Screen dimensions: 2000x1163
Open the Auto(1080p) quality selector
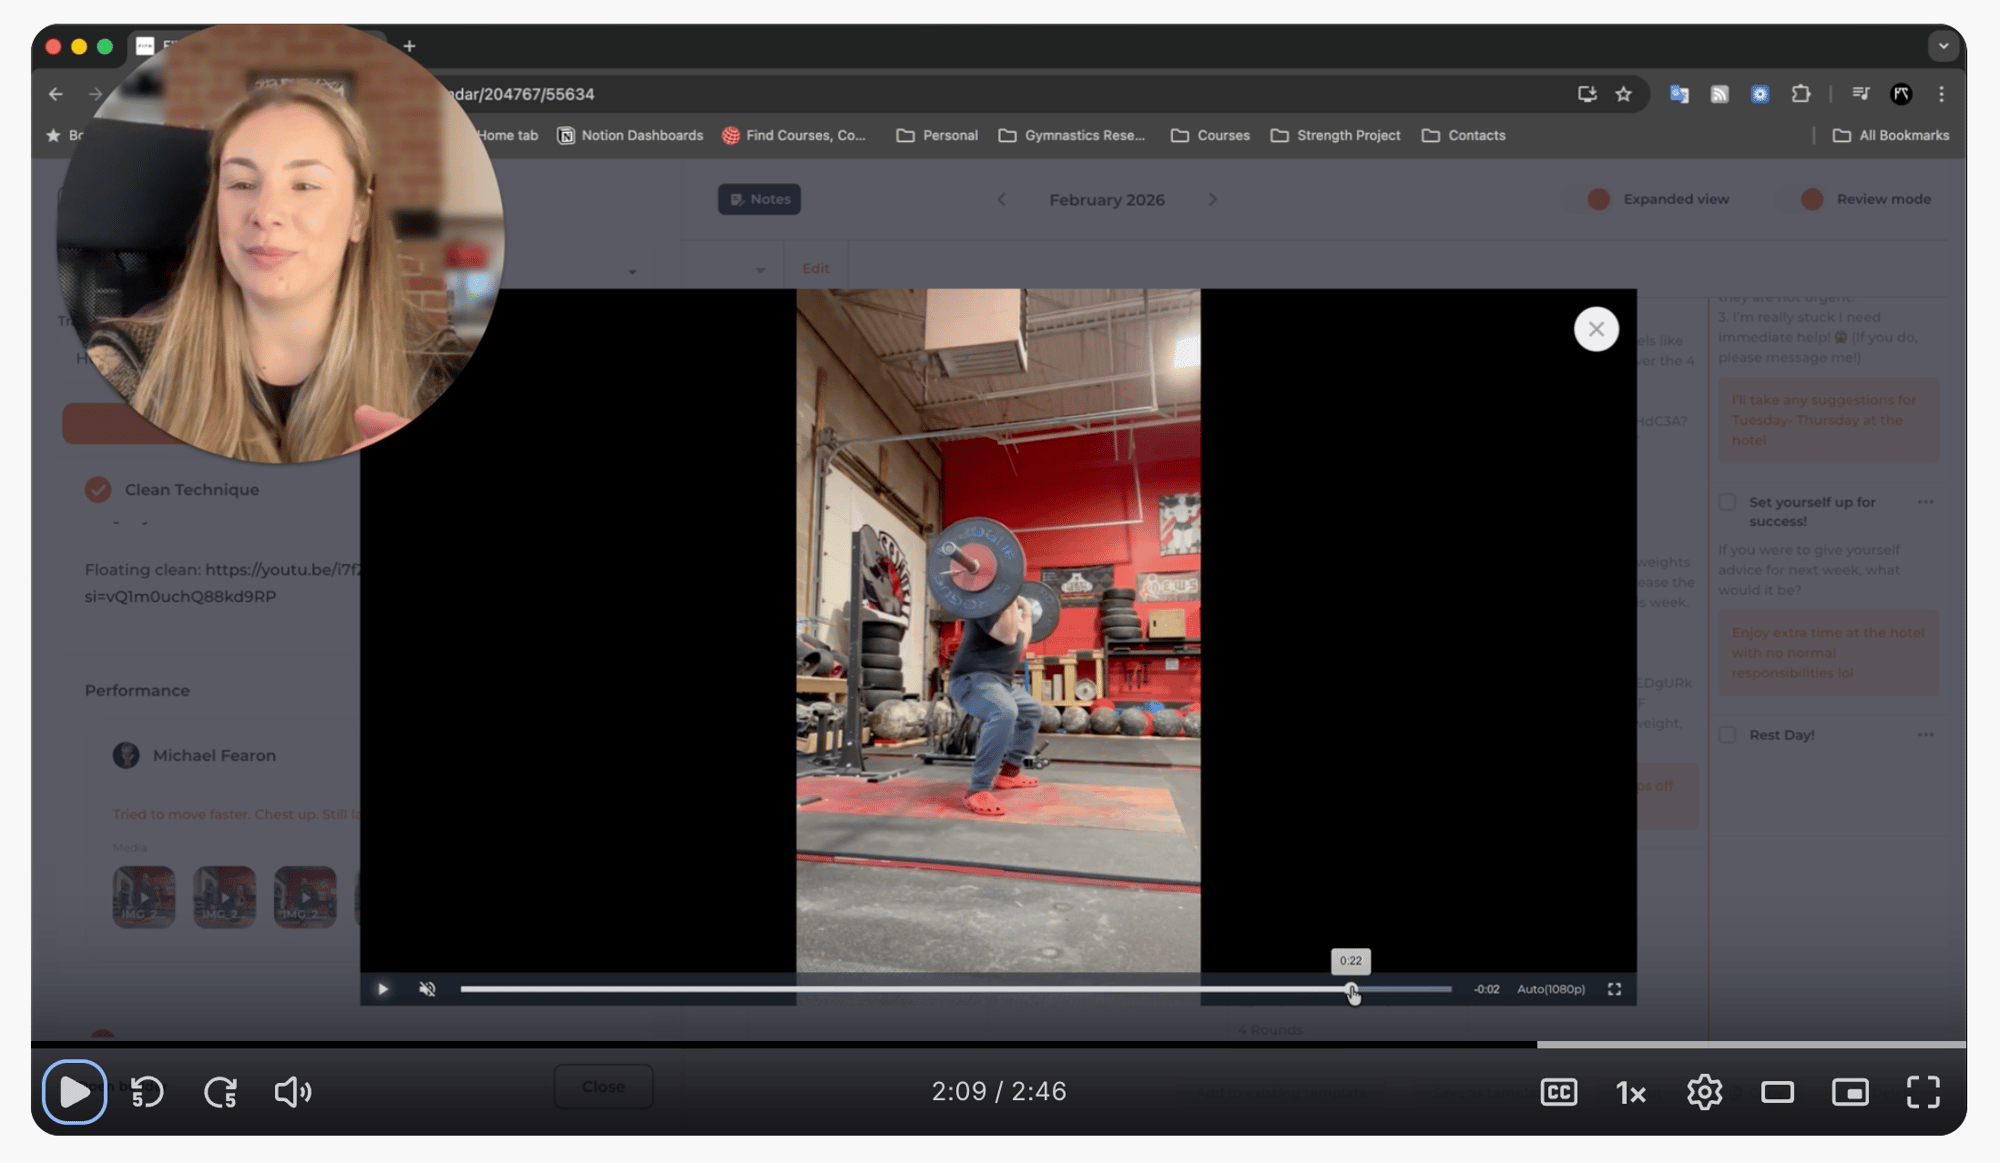click(x=1551, y=989)
